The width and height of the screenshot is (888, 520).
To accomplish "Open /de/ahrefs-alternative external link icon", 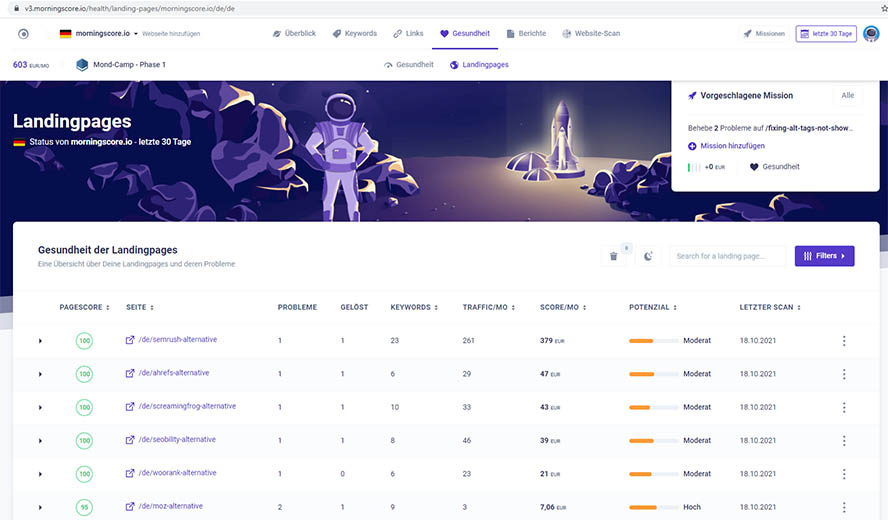I will pyautogui.click(x=130, y=373).
